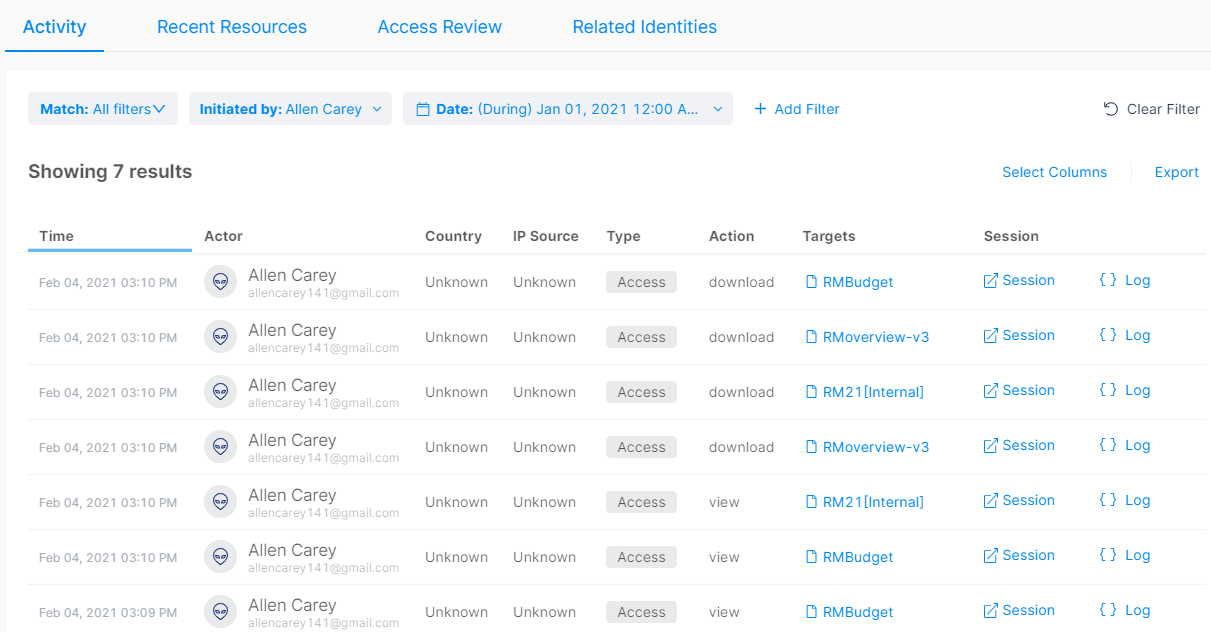Click the Log braces icon in second row
Image resolution: width=1211 pixels, height=632 pixels.
1108,336
